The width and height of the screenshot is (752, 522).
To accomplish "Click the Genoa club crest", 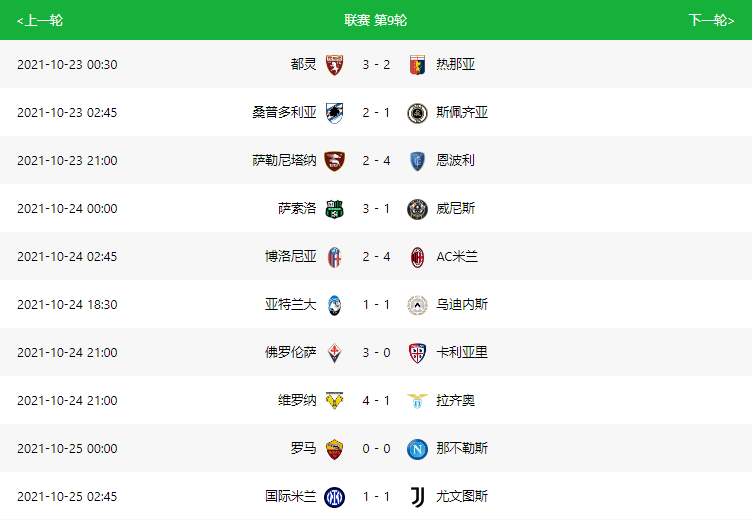I will click(x=417, y=65).
